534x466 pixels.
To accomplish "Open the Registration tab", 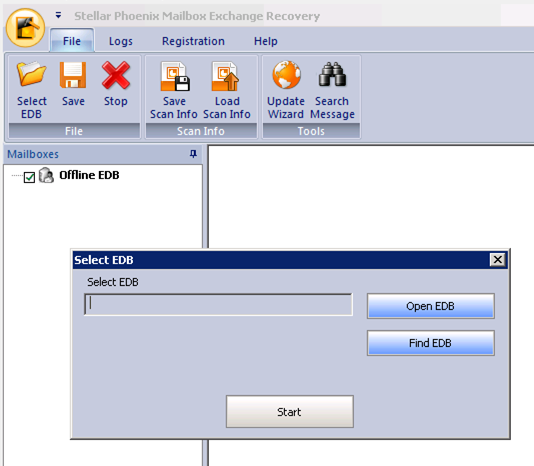I will pyautogui.click(x=193, y=41).
